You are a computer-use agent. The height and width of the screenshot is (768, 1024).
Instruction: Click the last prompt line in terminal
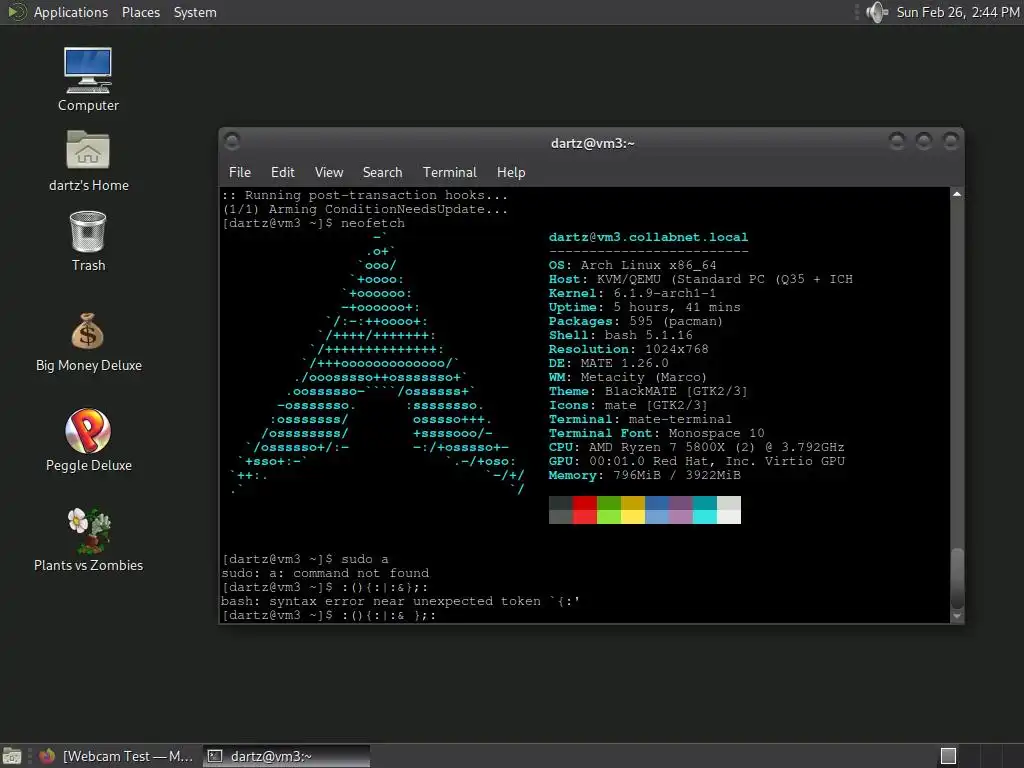tap(328, 615)
